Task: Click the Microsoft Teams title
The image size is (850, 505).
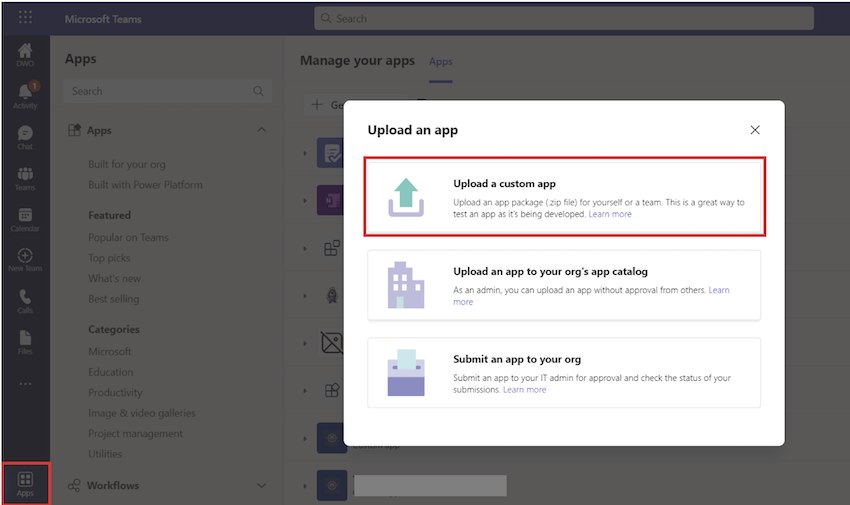Action: pos(103,19)
